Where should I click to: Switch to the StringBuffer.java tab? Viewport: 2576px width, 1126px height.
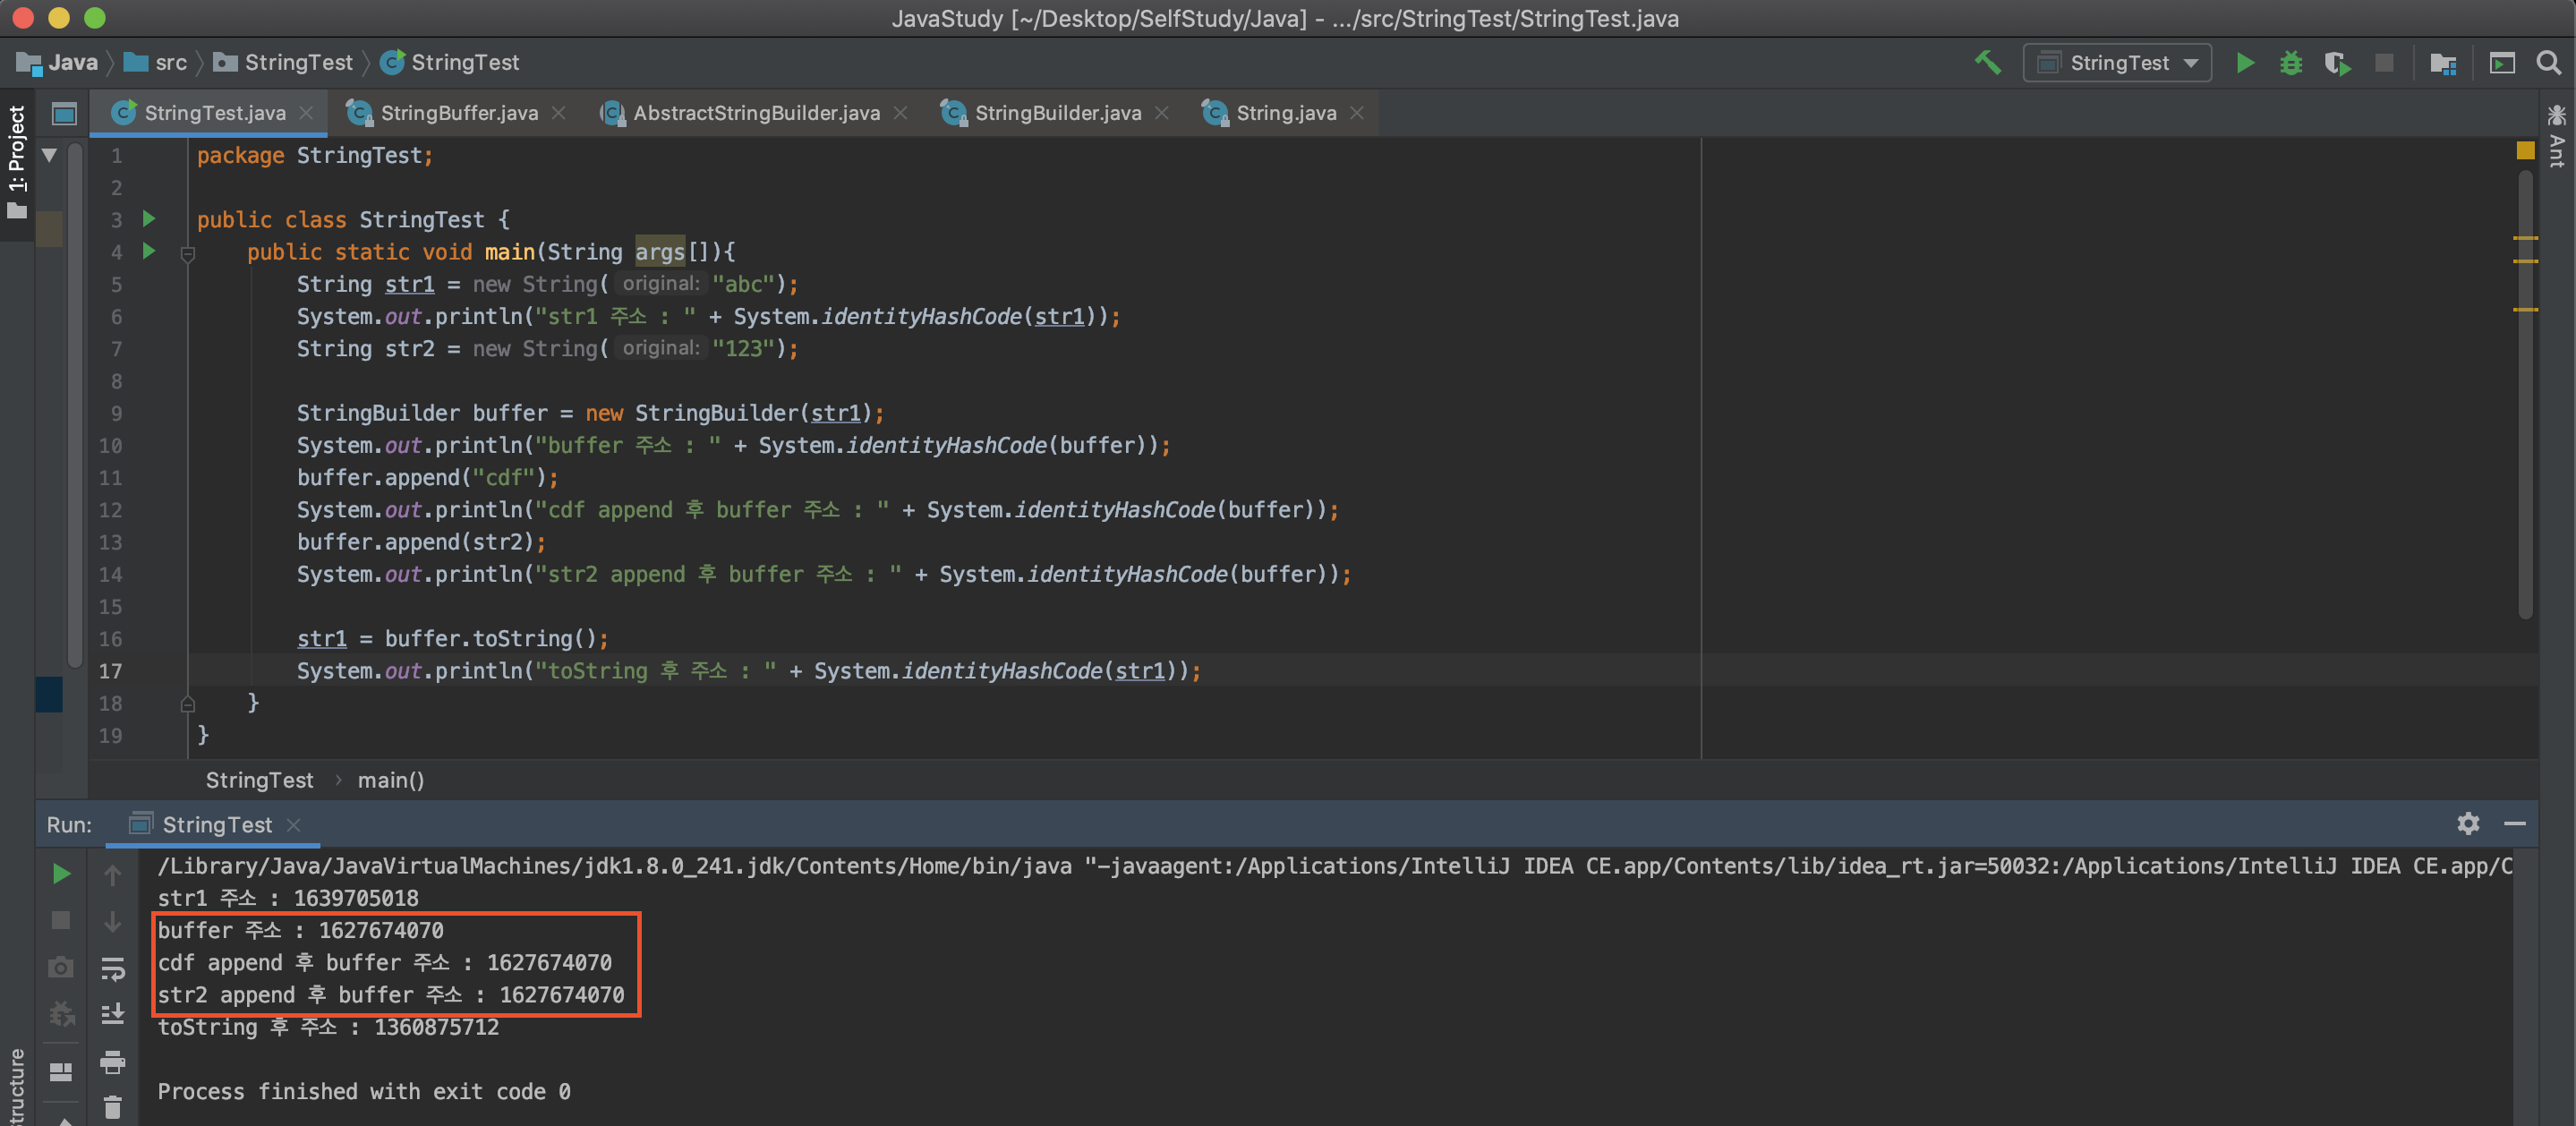click(458, 113)
